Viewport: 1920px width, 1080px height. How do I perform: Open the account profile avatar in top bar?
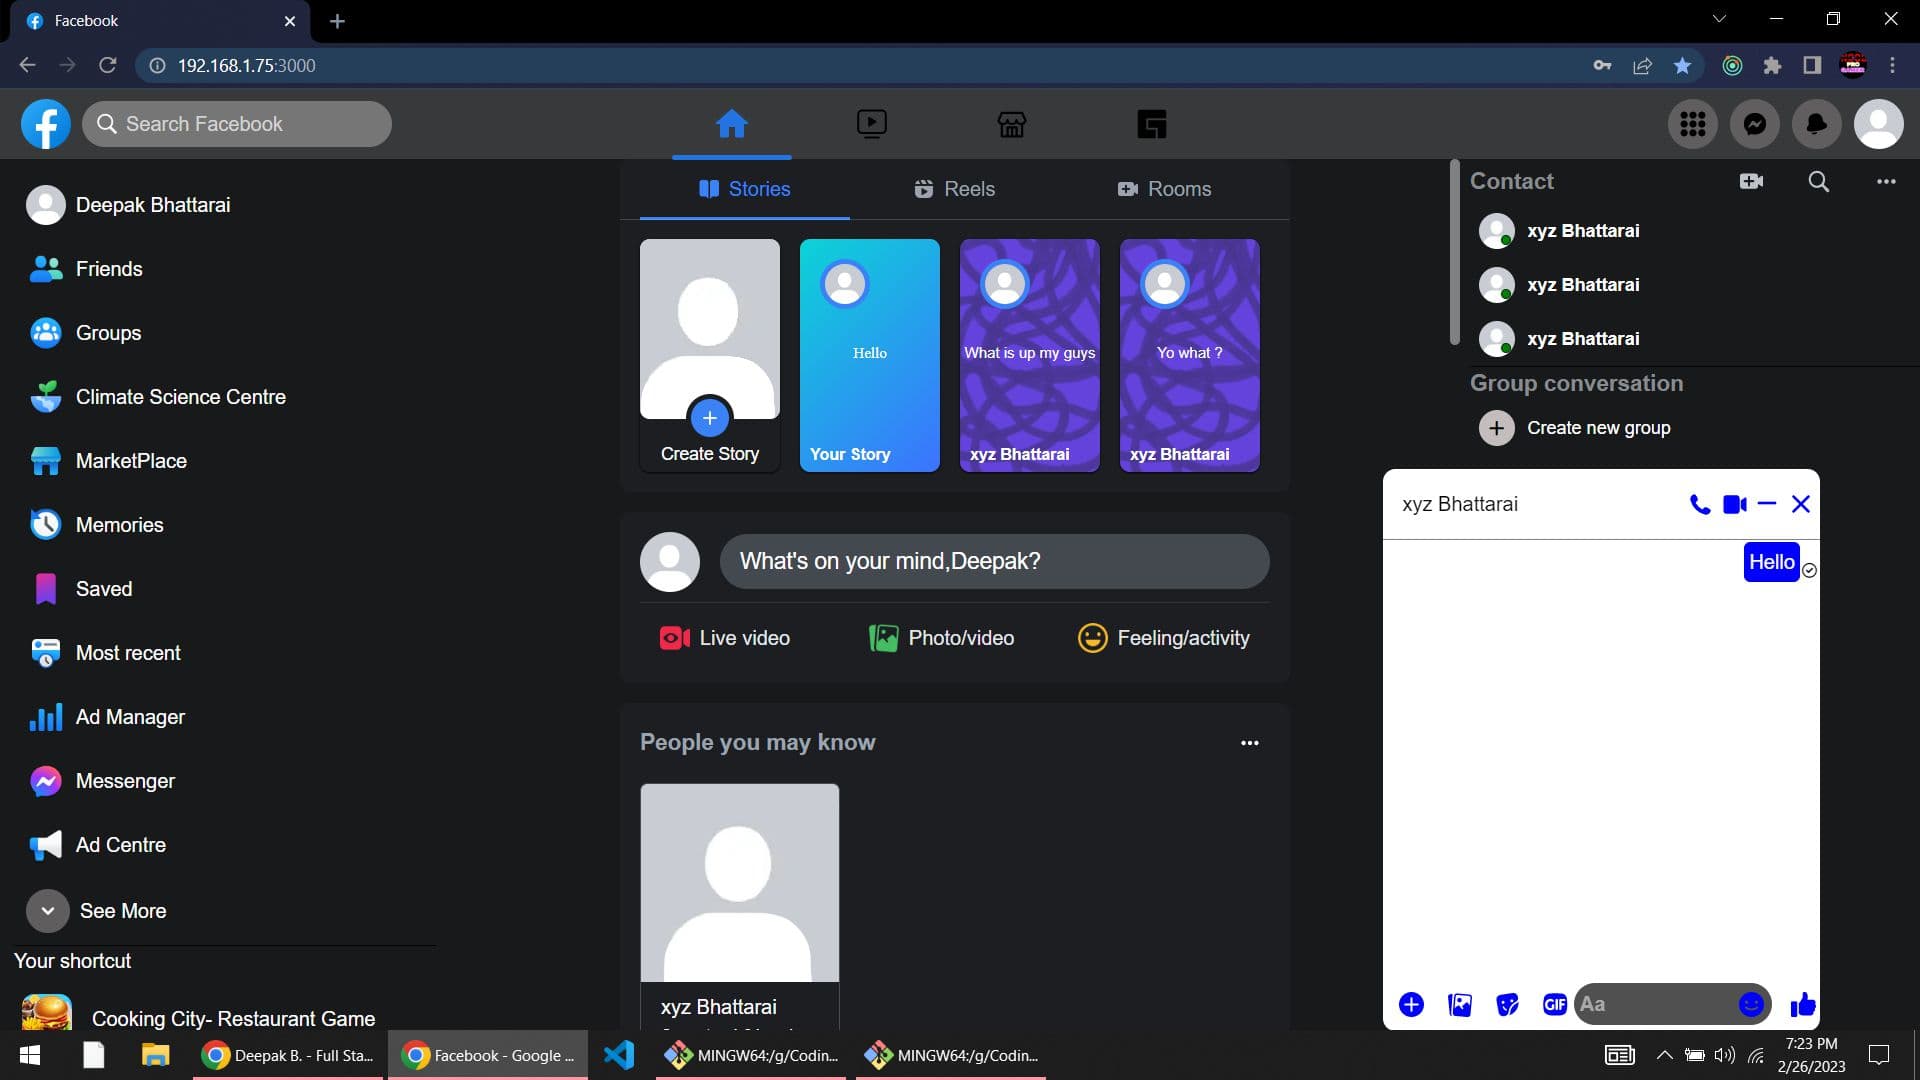[x=1878, y=124]
